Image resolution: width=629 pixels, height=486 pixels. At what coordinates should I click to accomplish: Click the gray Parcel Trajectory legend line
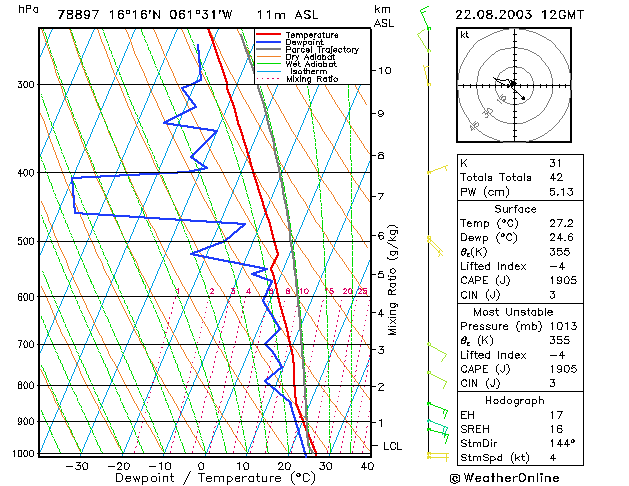[x=268, y=49]
